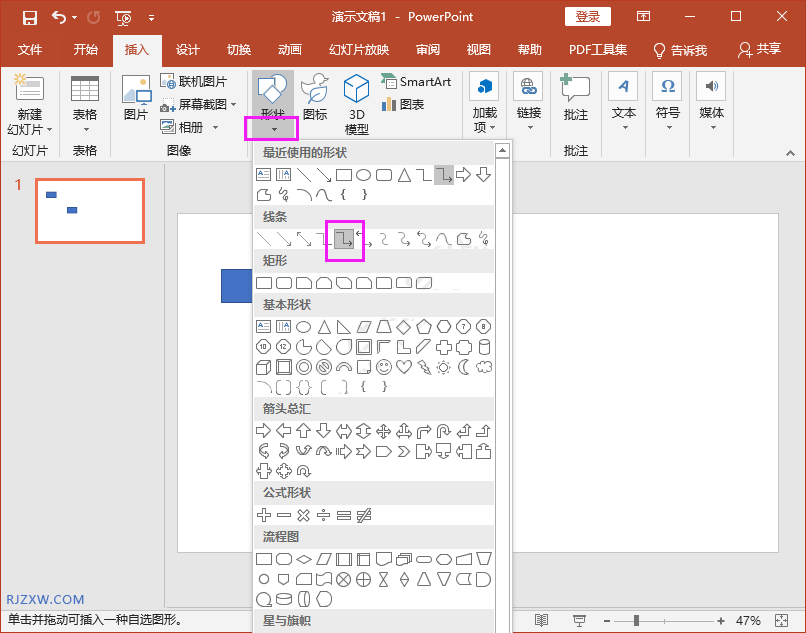
Task: Pick the smiley face in 基本形状
Action: click(x=384, y=367)
